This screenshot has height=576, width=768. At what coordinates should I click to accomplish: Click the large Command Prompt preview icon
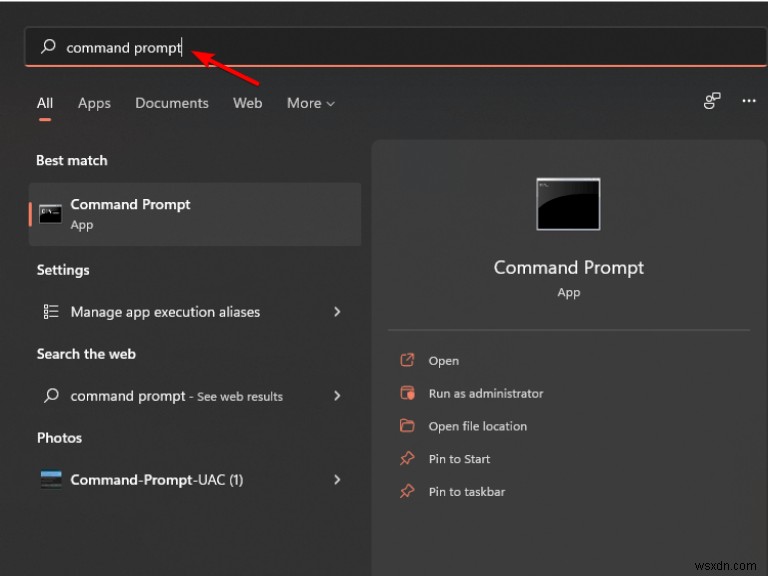[568, 204]
